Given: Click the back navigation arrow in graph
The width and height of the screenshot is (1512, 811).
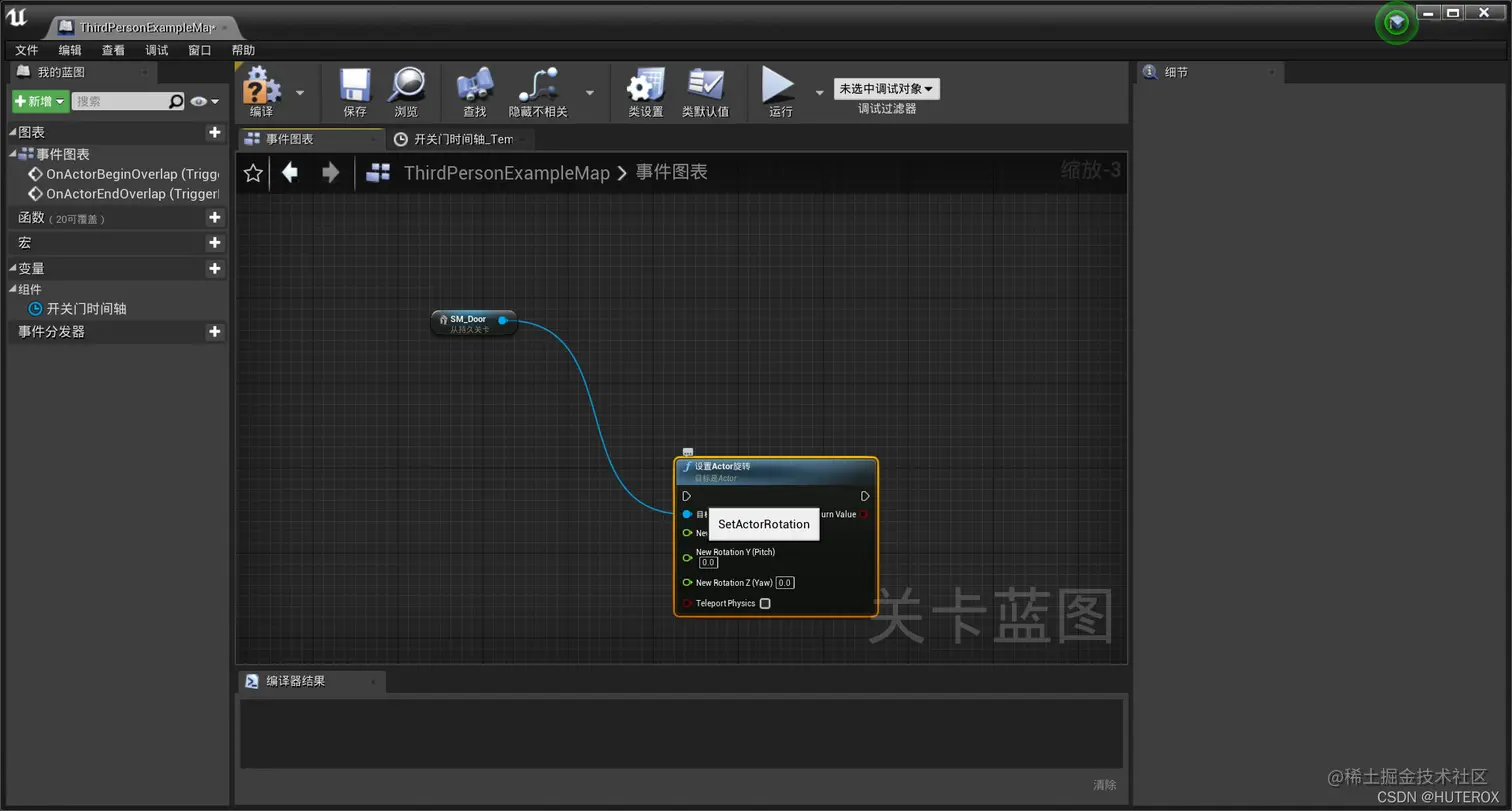Looking at the screenshot, I should pos(290,173).
